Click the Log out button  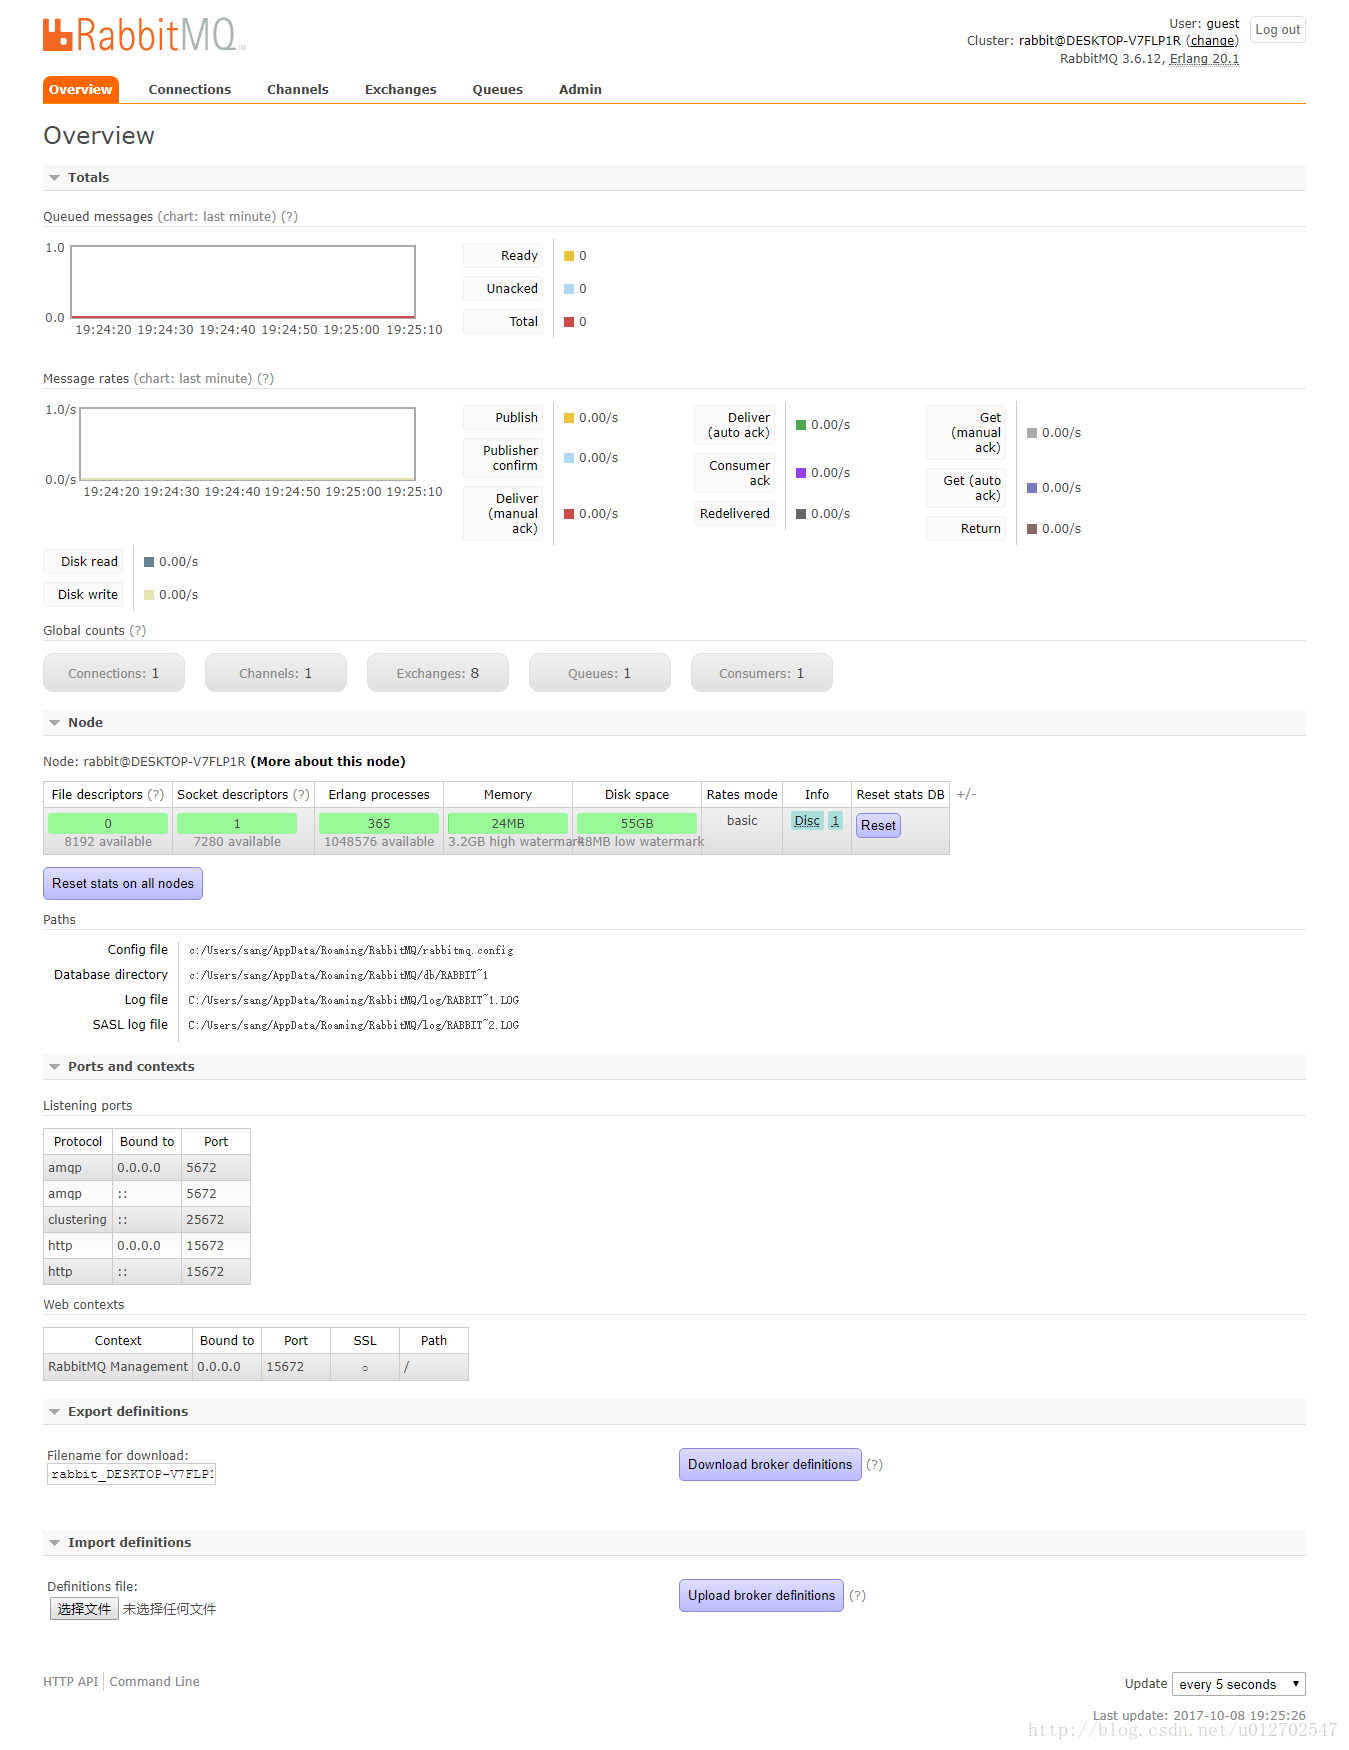click(x=1277, y=30)
